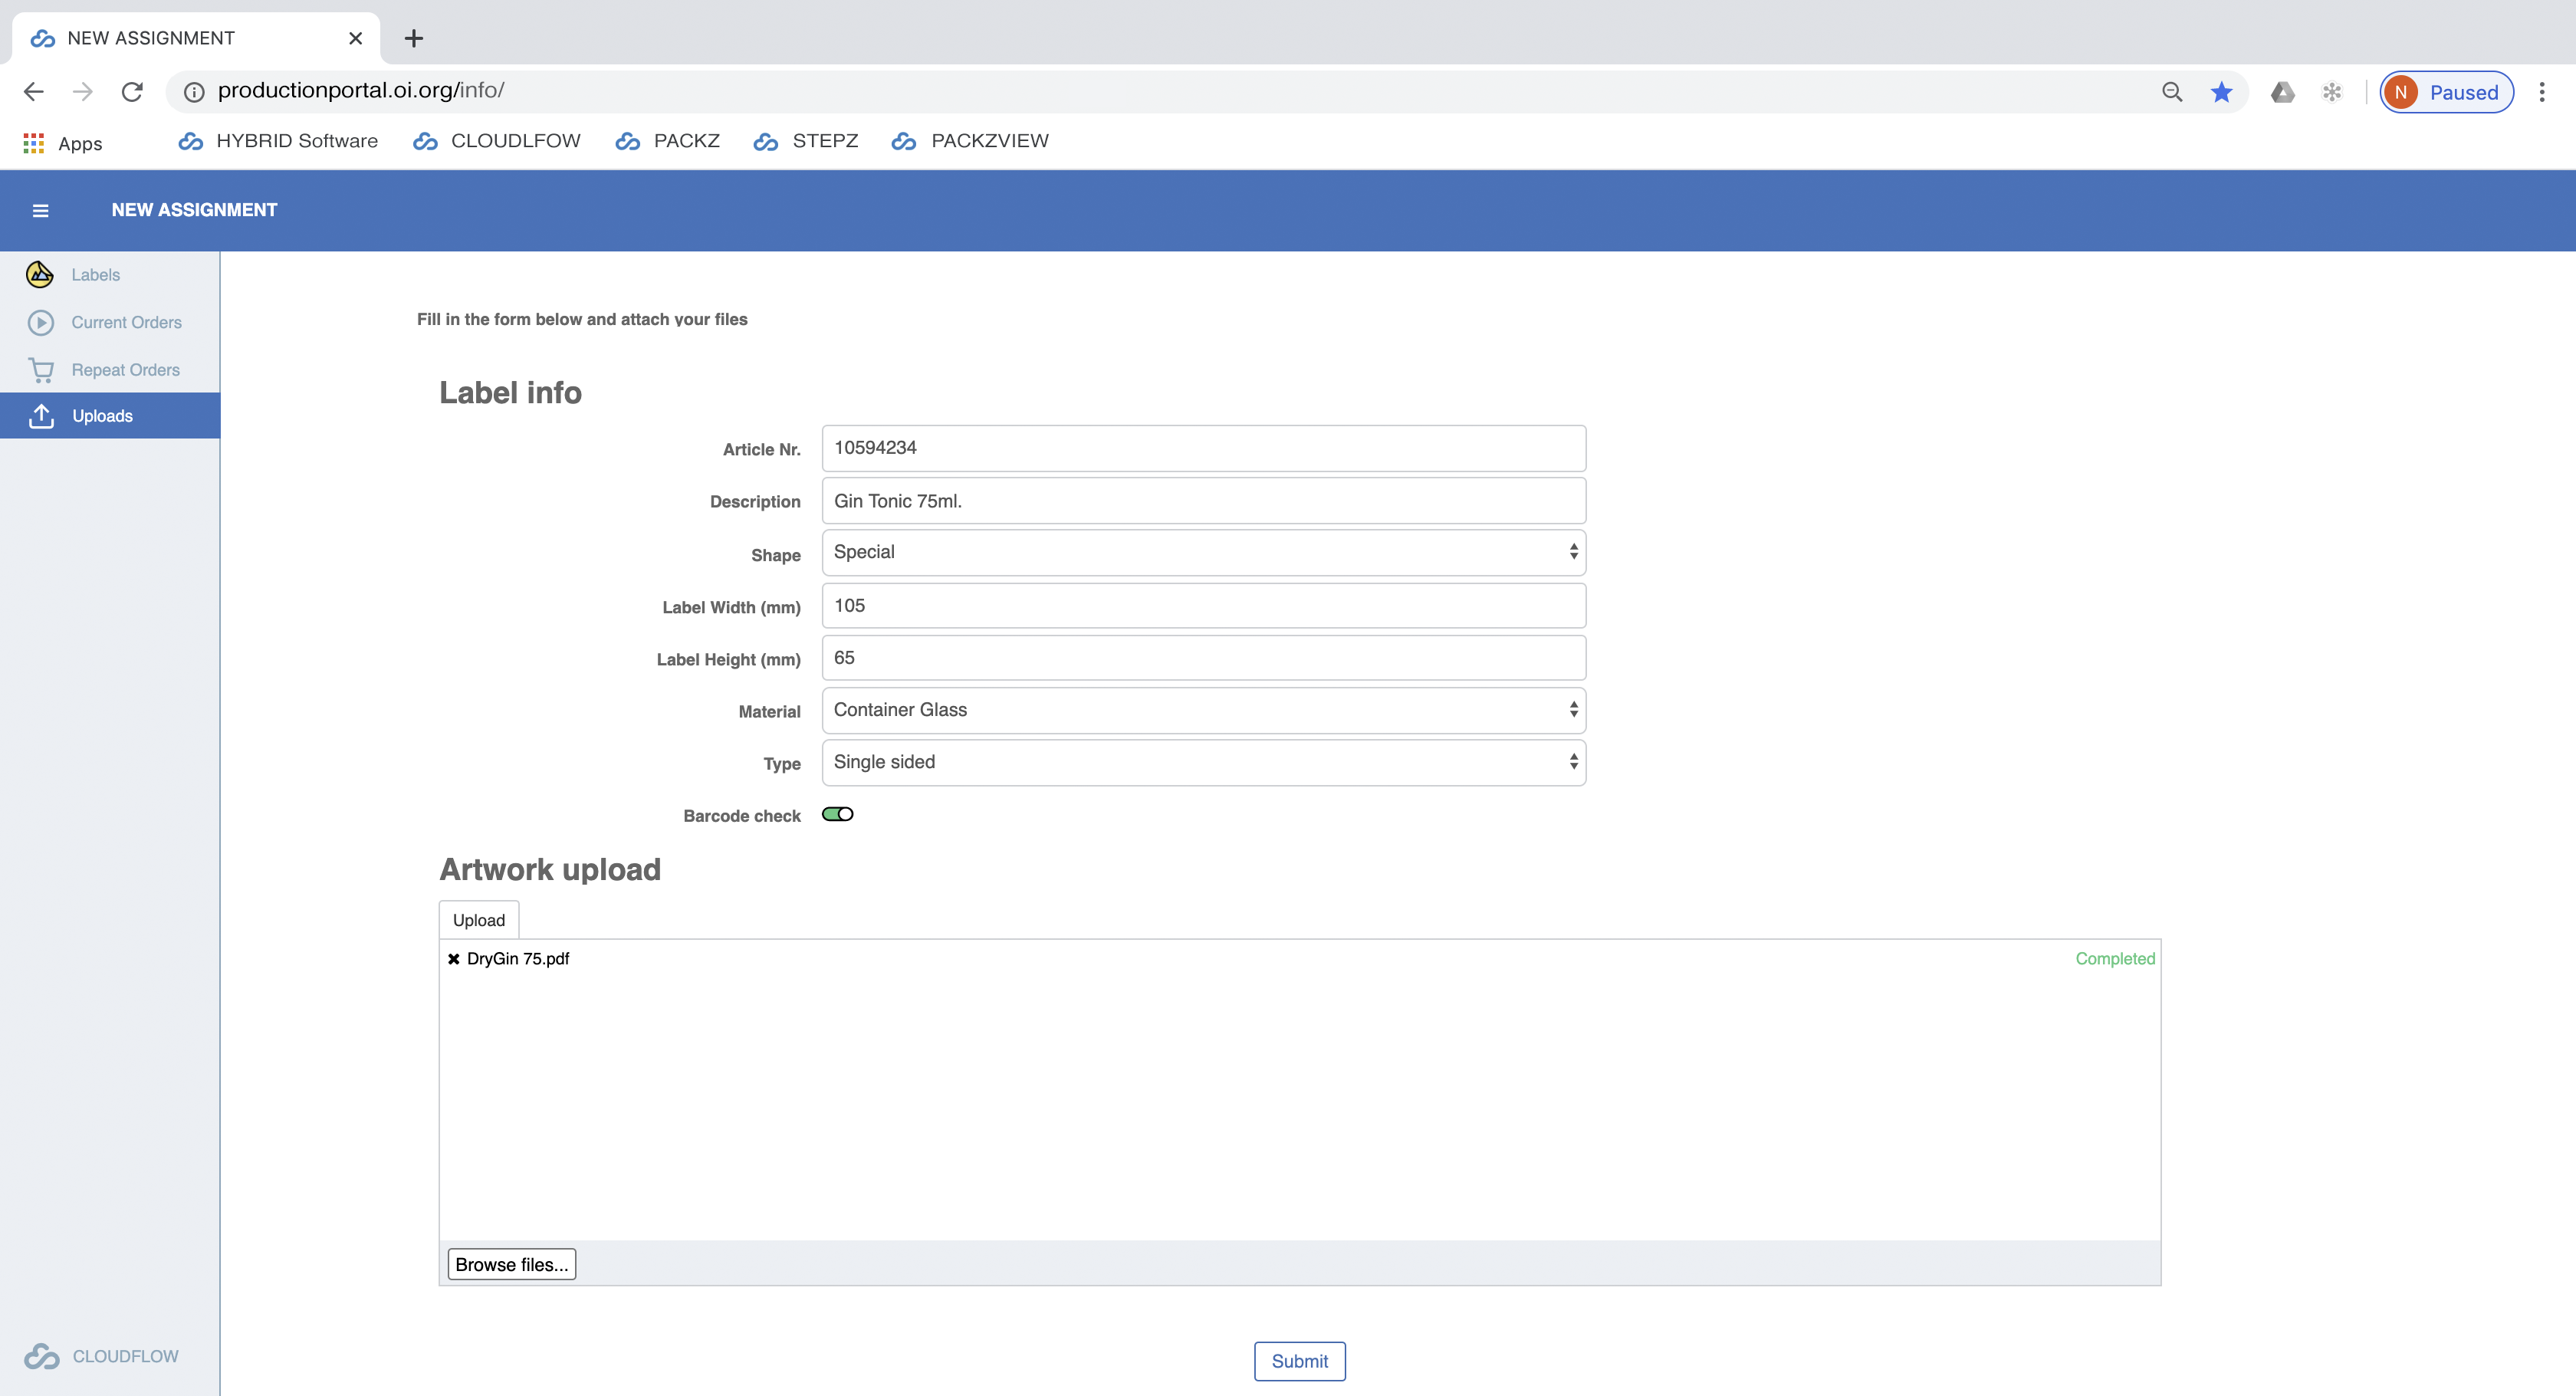The width and height of the screenshot is (2576, 1396).
Task: Select the Upload tab
Action: 478,920
